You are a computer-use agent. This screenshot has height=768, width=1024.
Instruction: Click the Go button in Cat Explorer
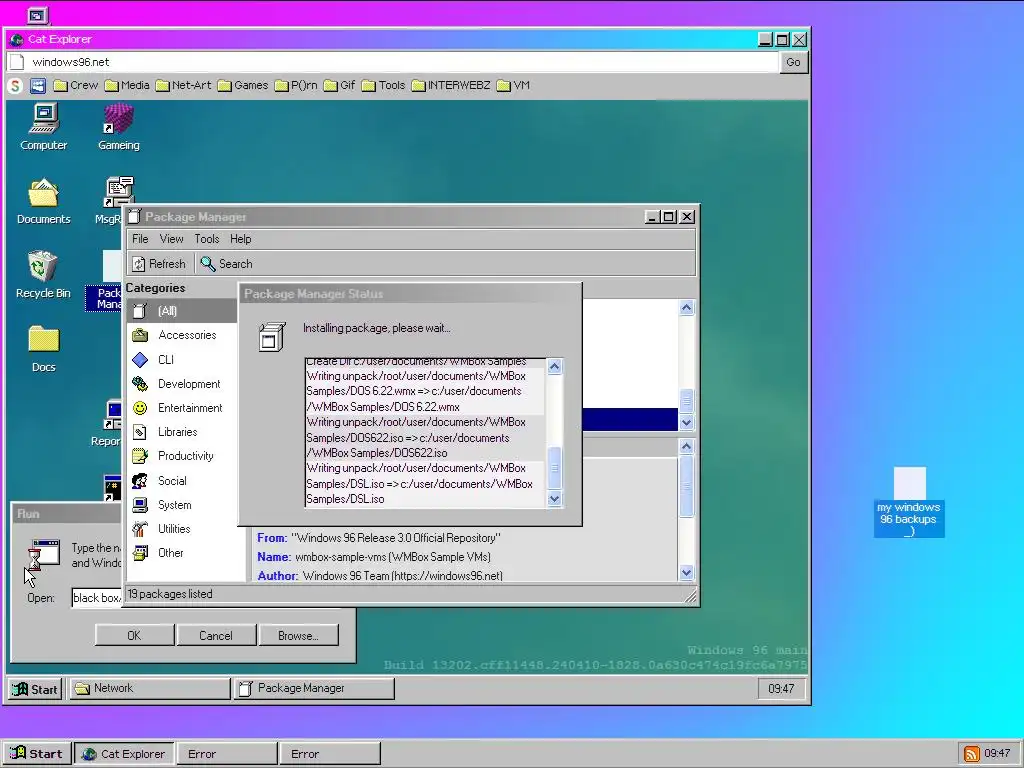click(793, 62)
